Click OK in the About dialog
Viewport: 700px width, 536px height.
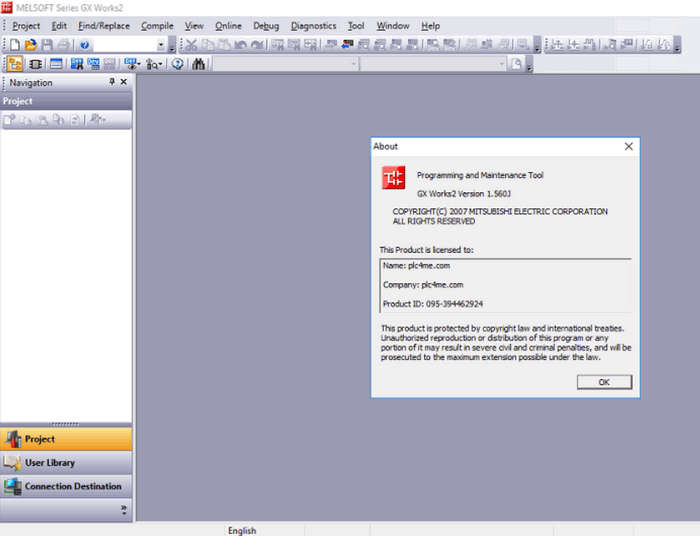[604, 382]
